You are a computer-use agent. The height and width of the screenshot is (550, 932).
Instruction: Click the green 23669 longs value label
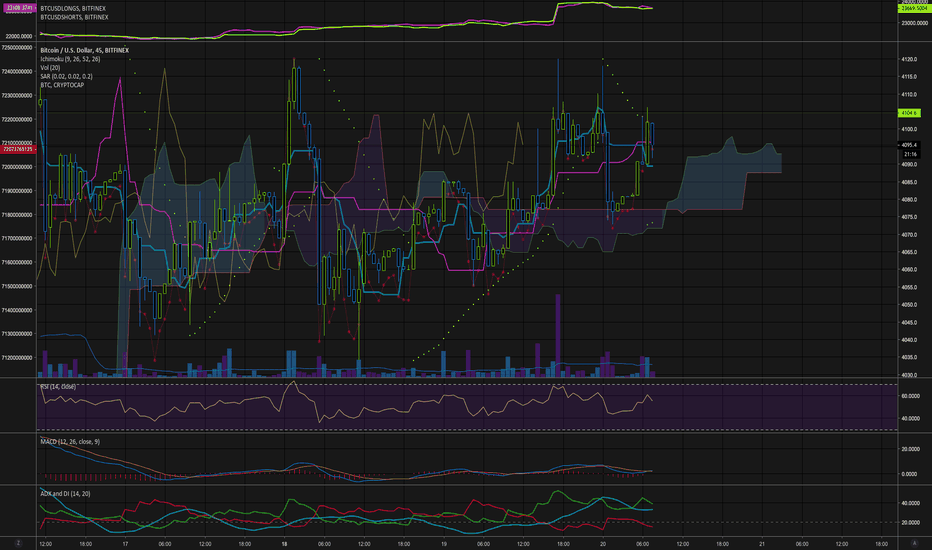914,8
